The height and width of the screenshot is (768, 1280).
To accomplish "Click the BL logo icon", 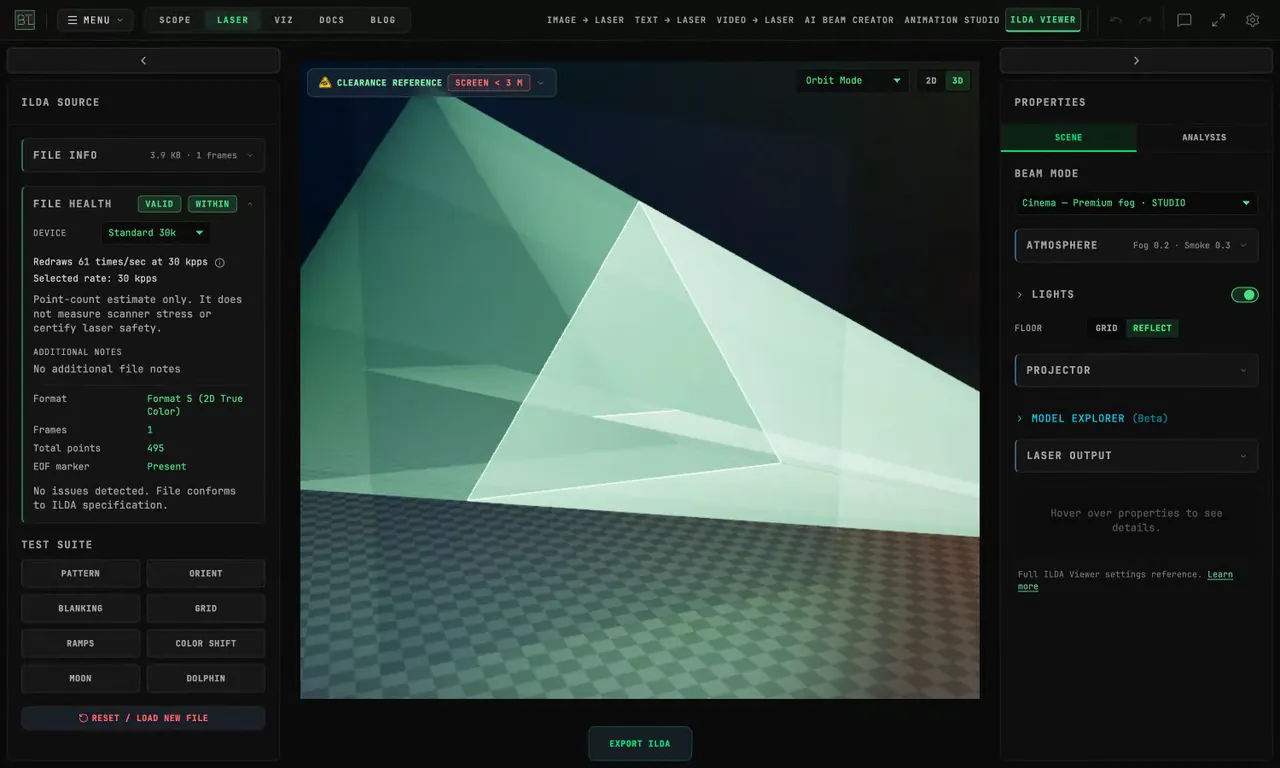I will coord(24,20).
